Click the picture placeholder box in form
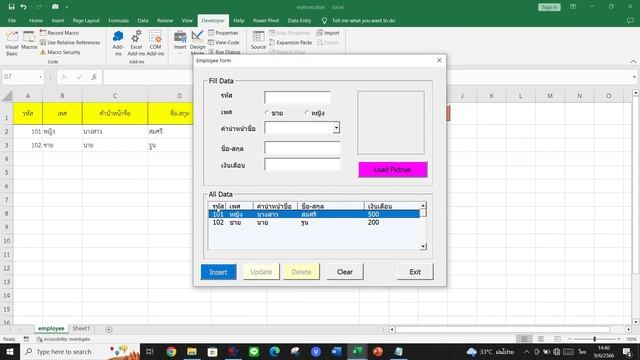Viewport: 640px width, 360px height. coord(391,122)
